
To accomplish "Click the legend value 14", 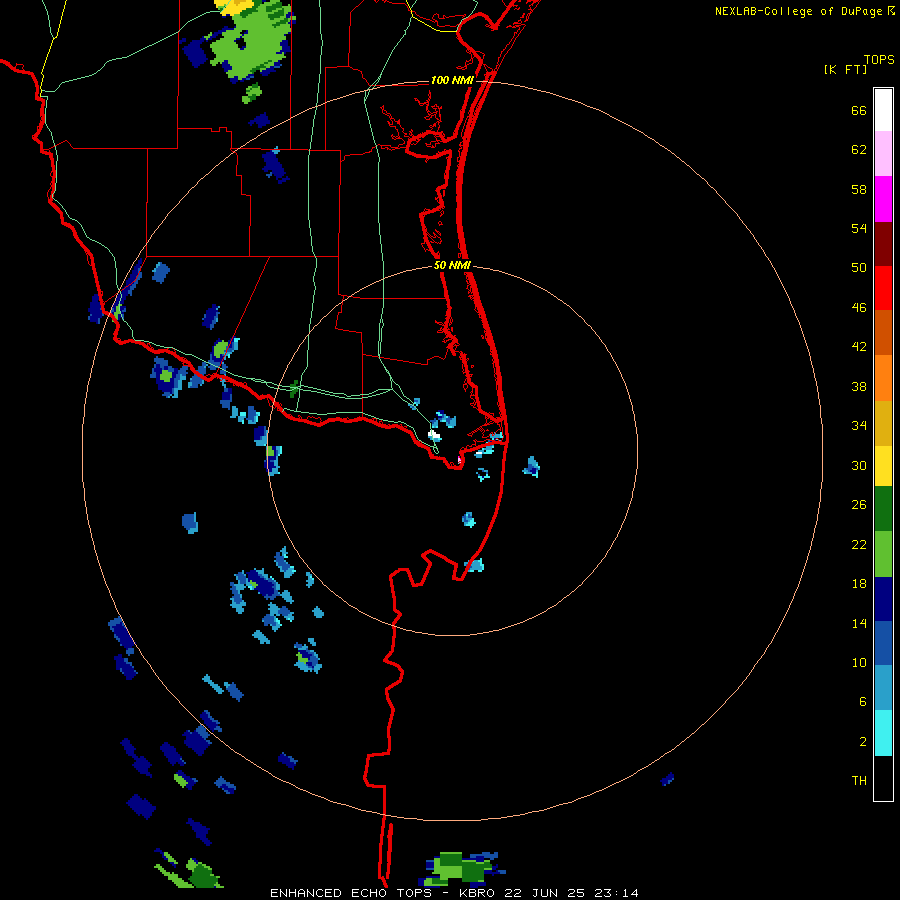I will point(859,623).
